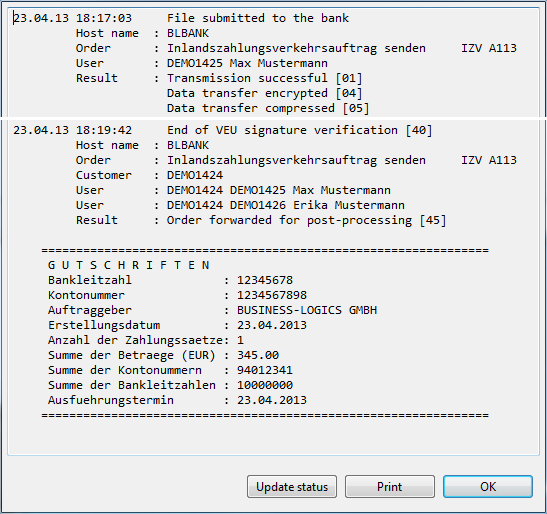
Task: Click the Ausfuehrungstermin 23.04.2013 value
Action: click(x=272, y=400)
